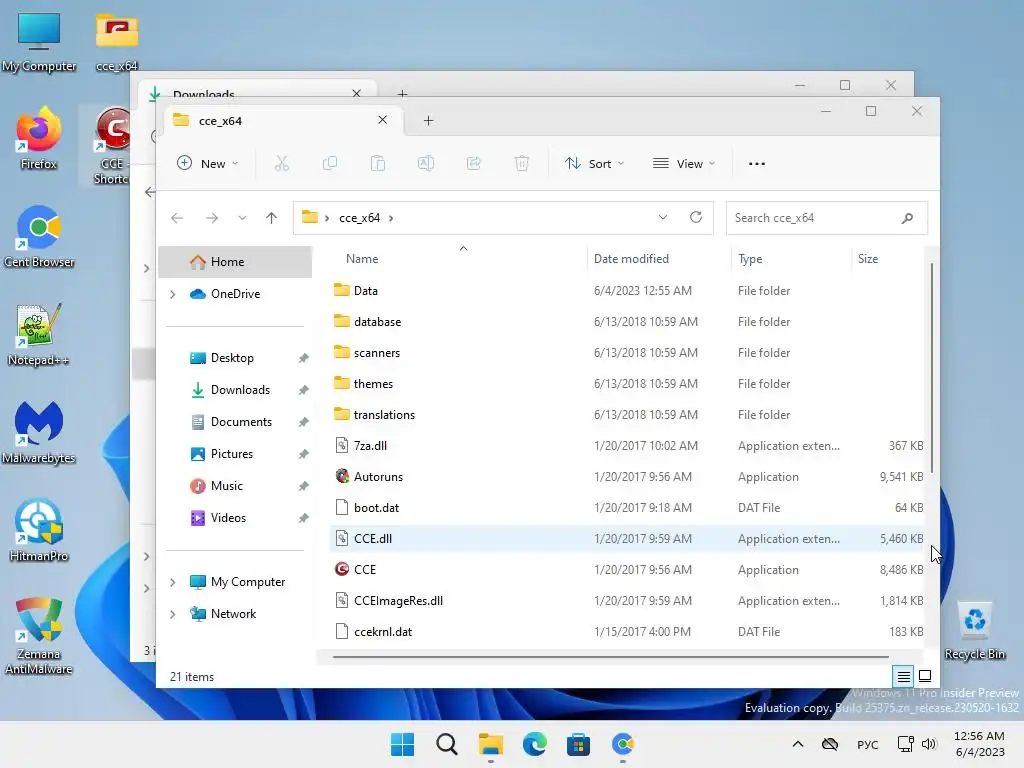Click the Share icon in toolbar
The image size is (1024, 768).
474,163
